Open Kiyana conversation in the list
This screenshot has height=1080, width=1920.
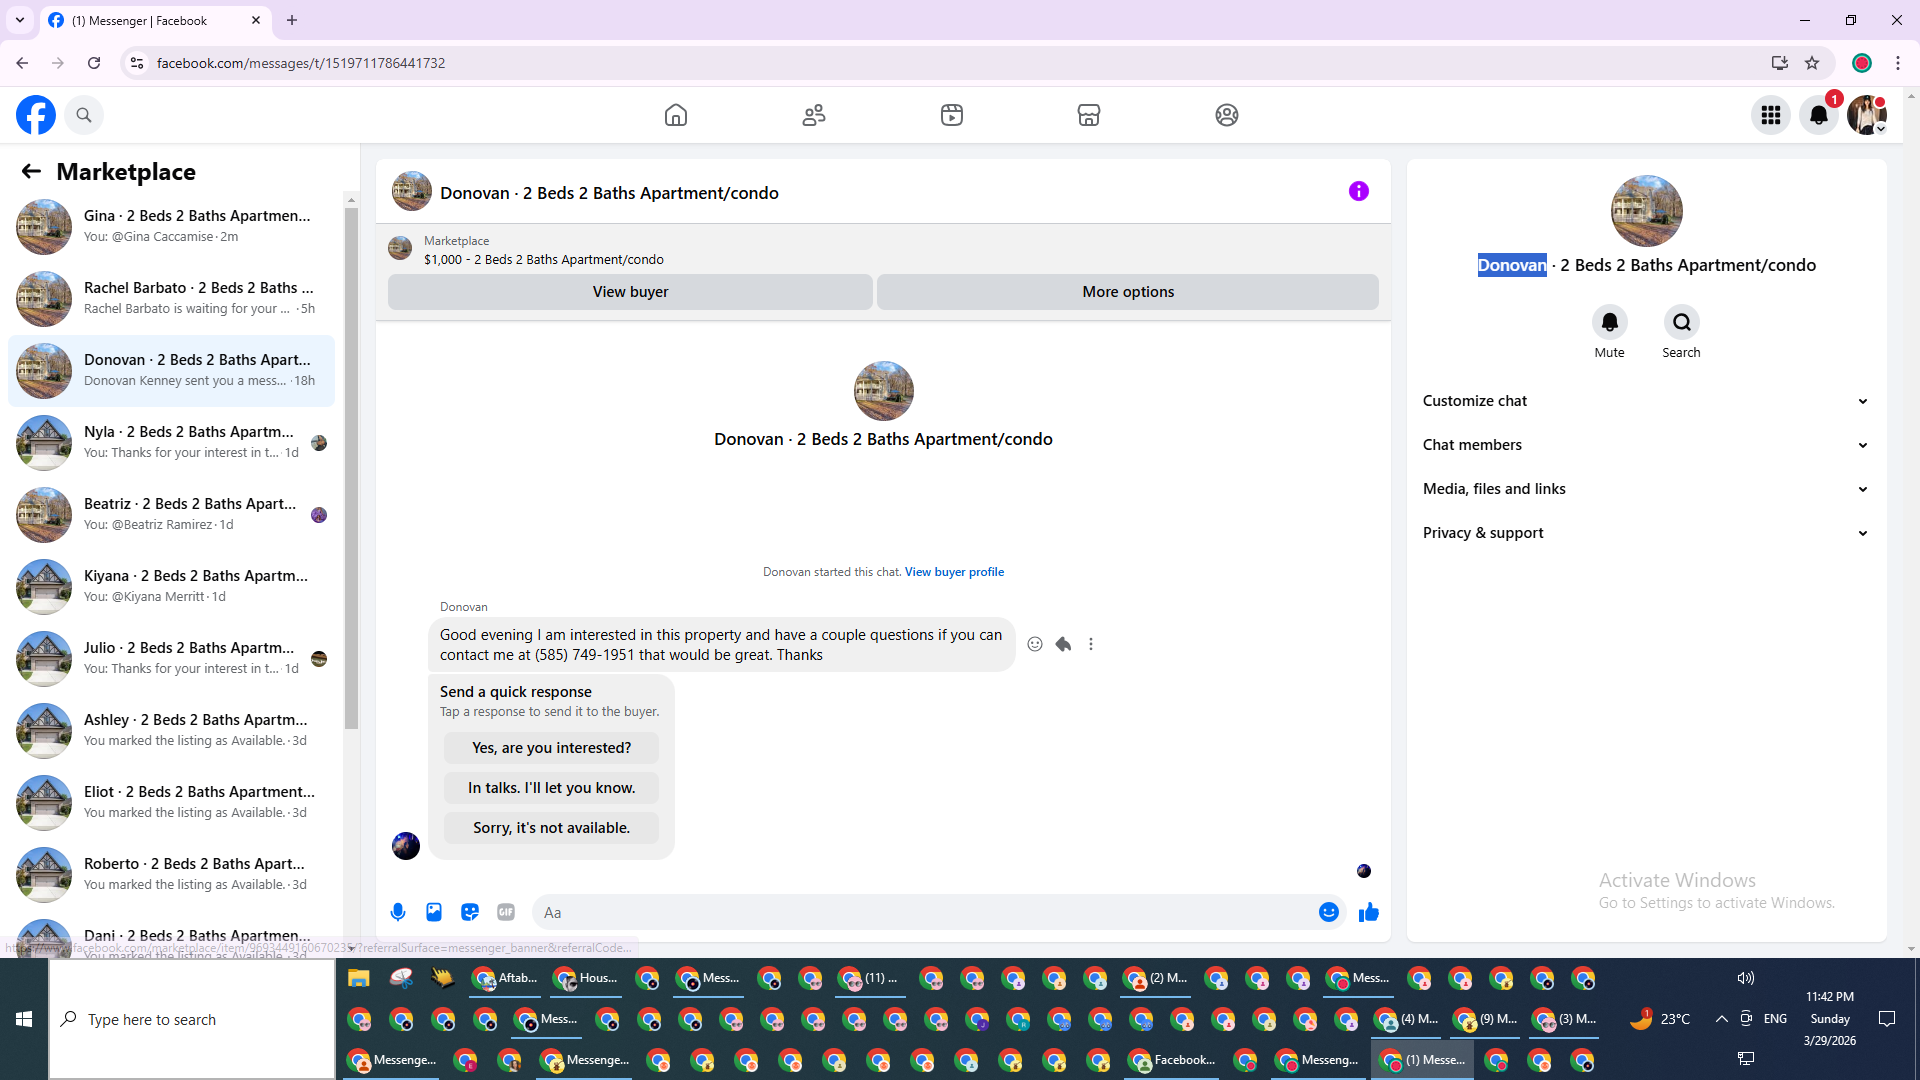(x=171, y=587)
